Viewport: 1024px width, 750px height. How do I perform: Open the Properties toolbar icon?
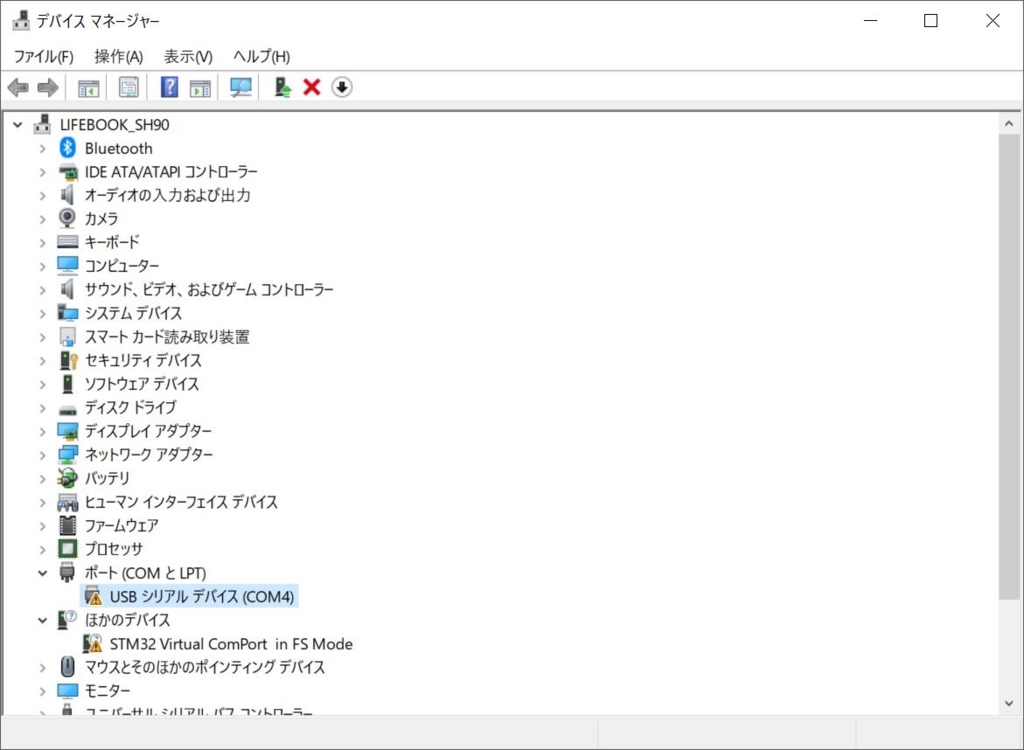pyautogui.click(x=129, y=87)
